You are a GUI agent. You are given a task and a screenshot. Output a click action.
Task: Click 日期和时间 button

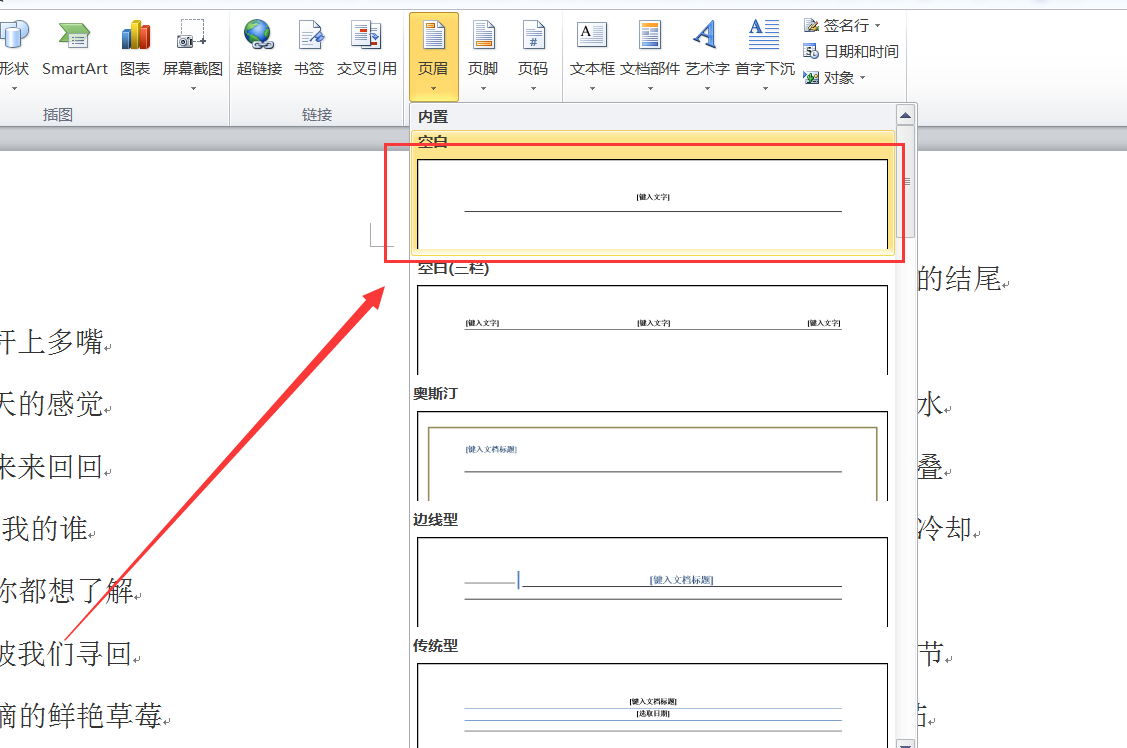pyautogui.click(x=851, y=51)
